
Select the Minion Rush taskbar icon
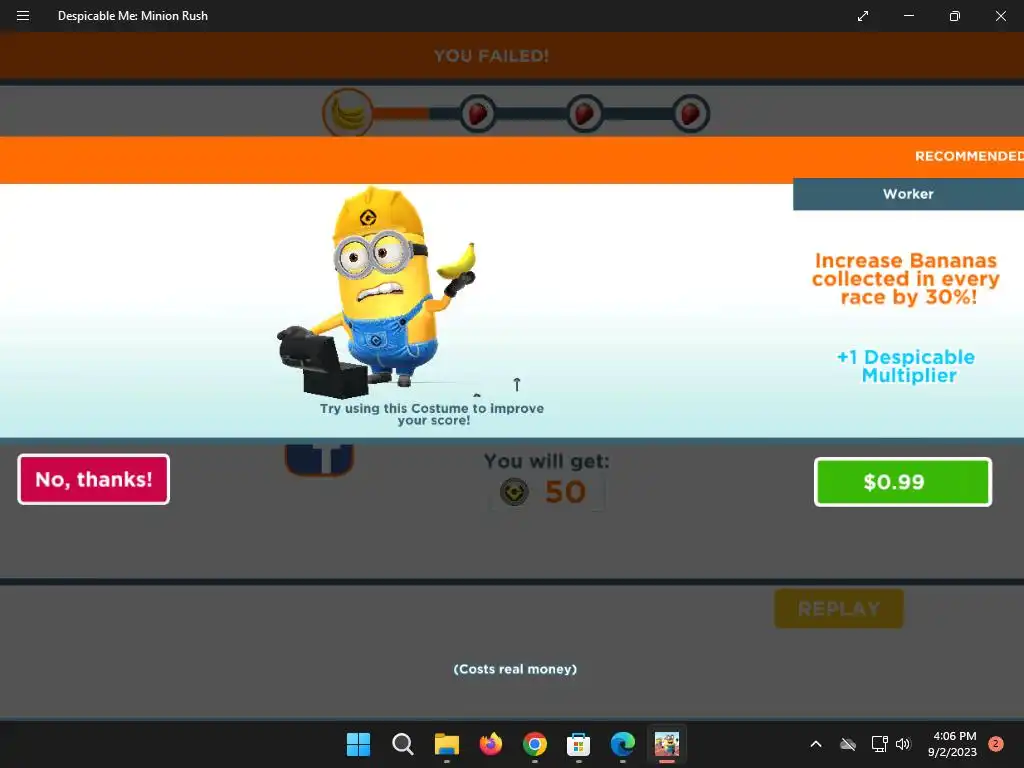[x=667, y=744]
